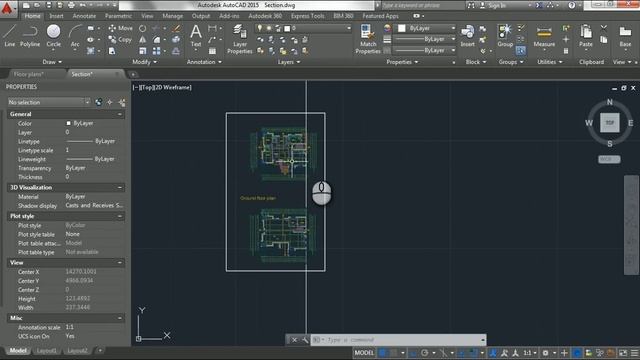640x360 pixels.
Task: Expand the Layers panel
Action: 289,62
